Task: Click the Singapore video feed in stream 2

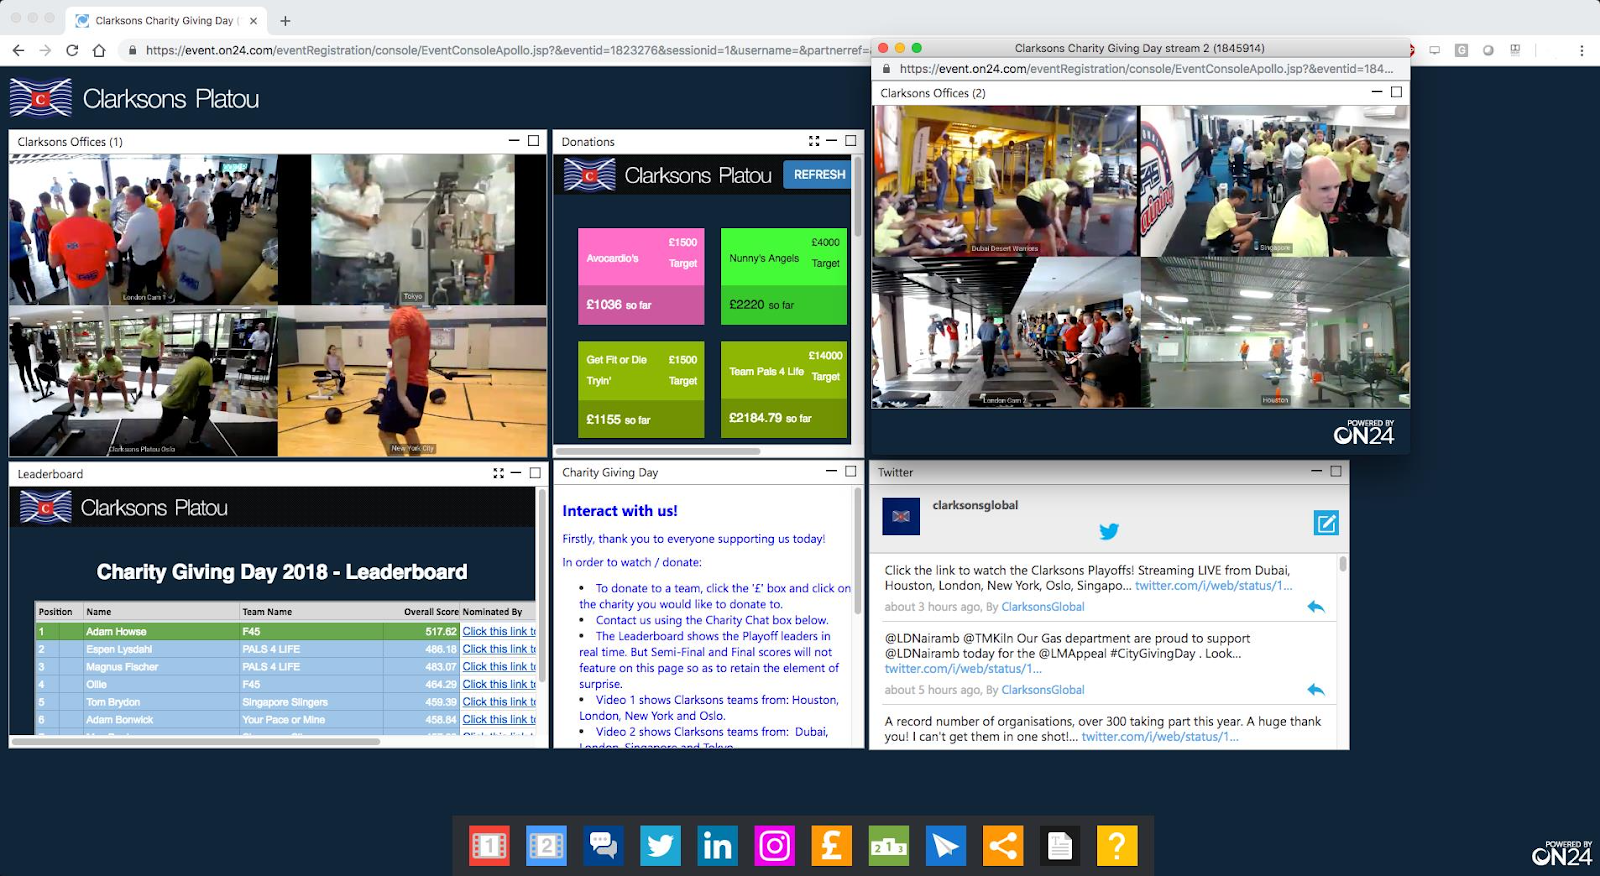Action: click(1275, 181)
